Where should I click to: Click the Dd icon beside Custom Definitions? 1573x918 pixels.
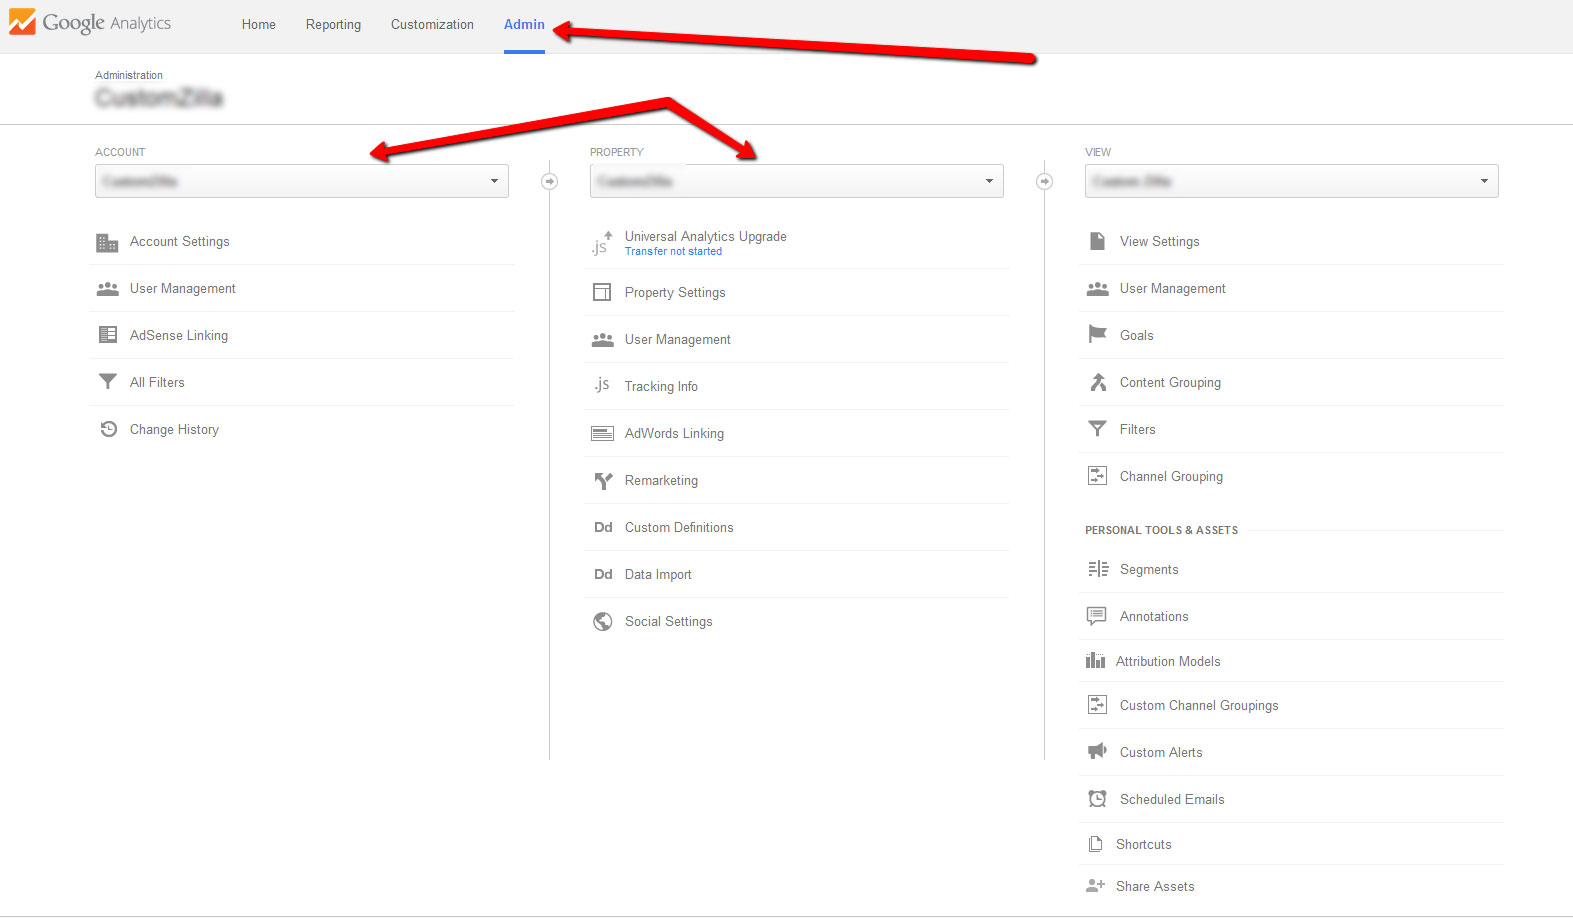(603, 527)
